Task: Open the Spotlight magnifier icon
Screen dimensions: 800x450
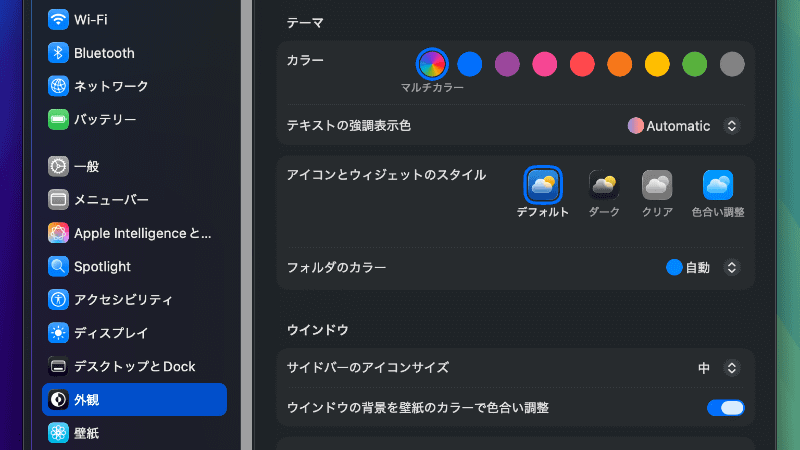Action: pos(58,266)
